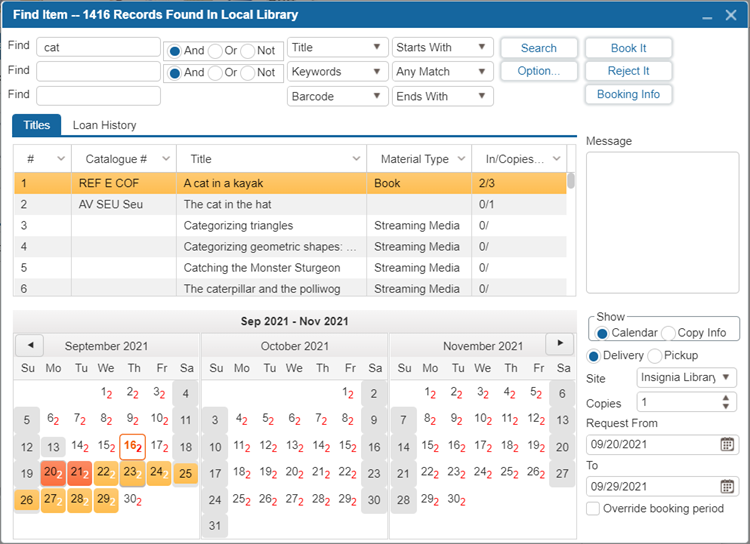The height and width of the screenshot is (544, 750).
Task: Open the To date calendar picker icon
Action: pyautogui.click(x=727, y=486)
